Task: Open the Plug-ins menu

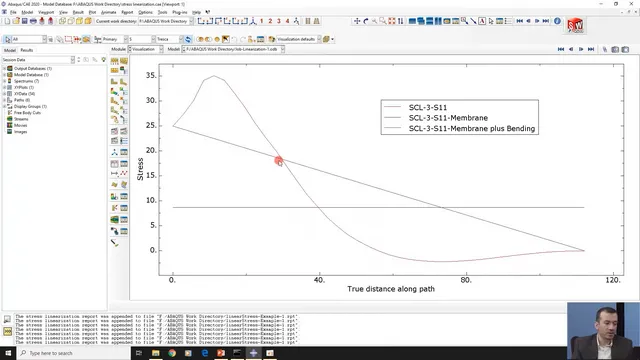Action: click(x=180, y=12)
